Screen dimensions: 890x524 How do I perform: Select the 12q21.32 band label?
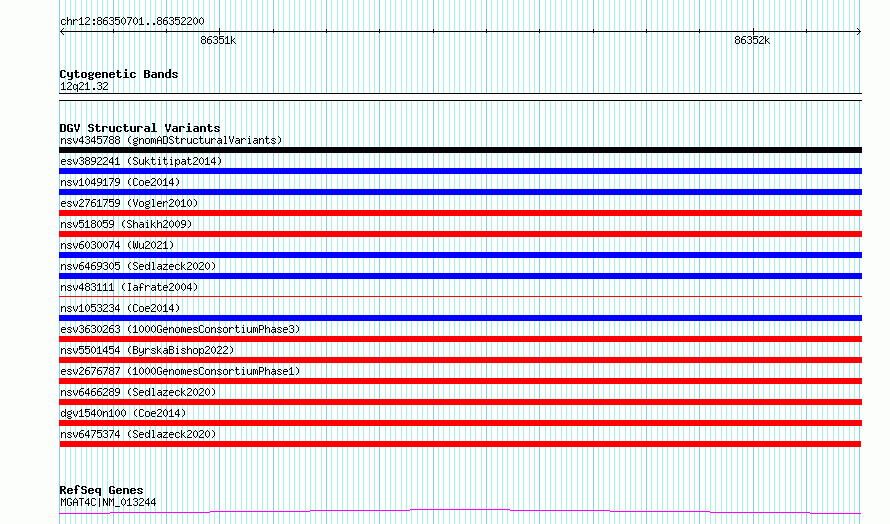pyautogui.click(x=84, y=86)
